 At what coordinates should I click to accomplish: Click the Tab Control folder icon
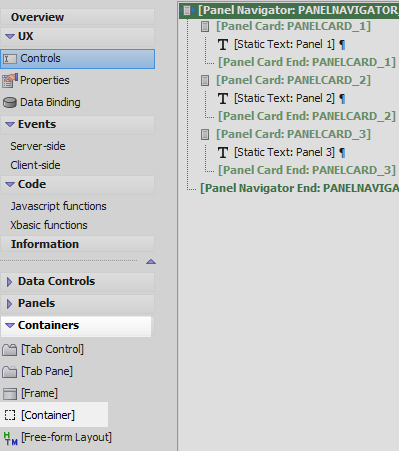(9, 350)
